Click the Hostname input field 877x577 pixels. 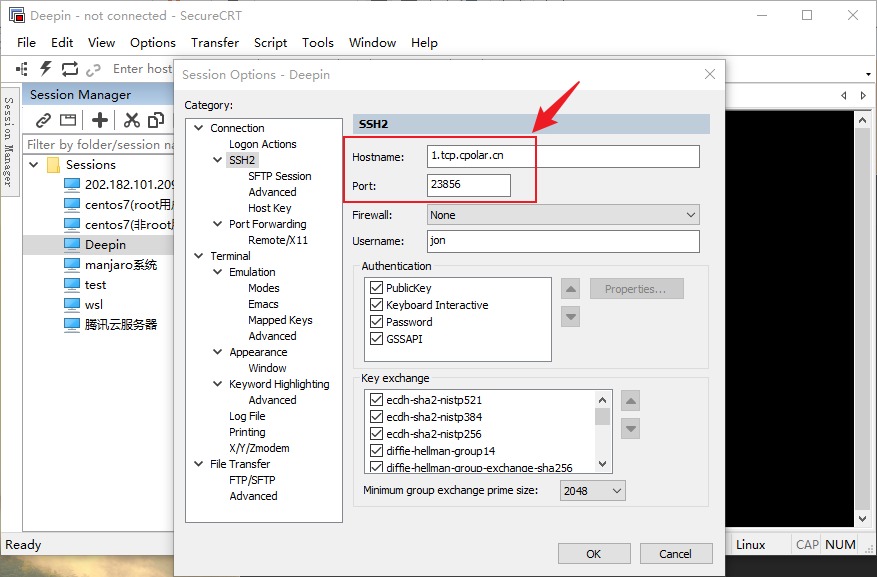click(x=563, y=156)
